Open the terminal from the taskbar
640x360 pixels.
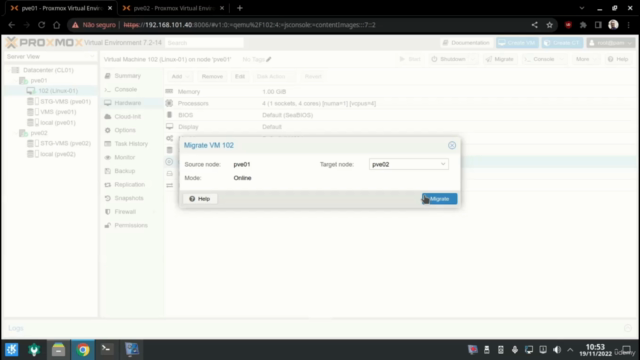[107, 349]
